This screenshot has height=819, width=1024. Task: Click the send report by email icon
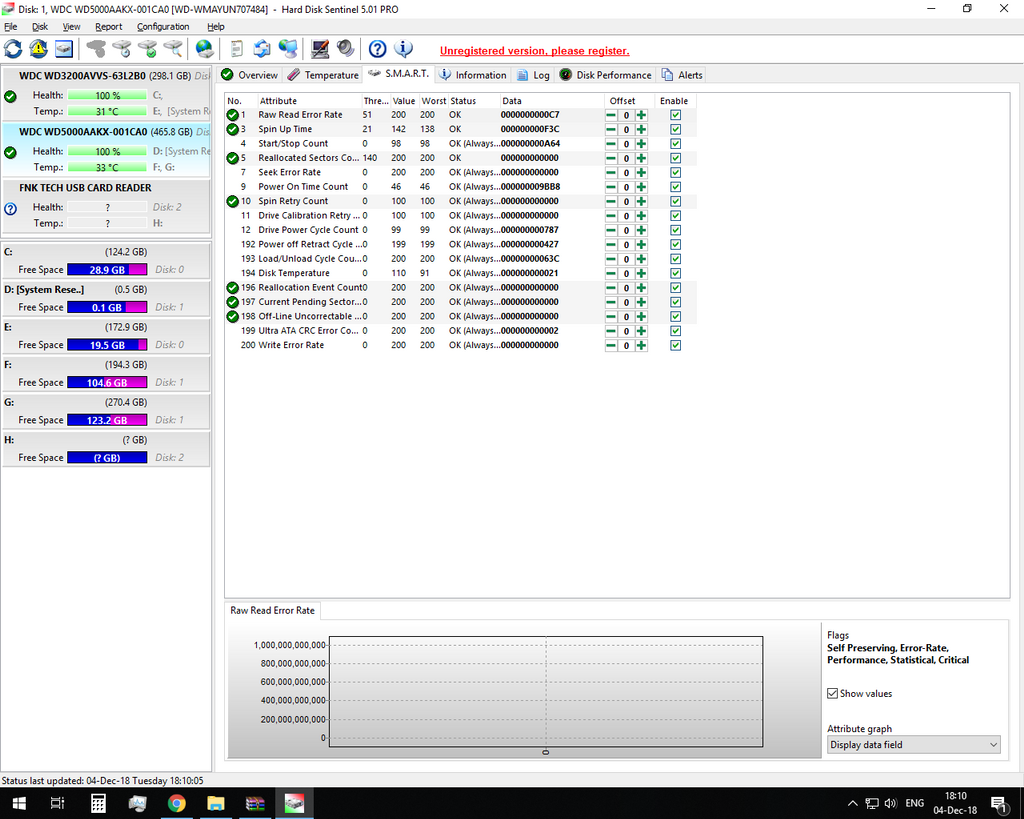pyautogui.click(x=262, y=49)
